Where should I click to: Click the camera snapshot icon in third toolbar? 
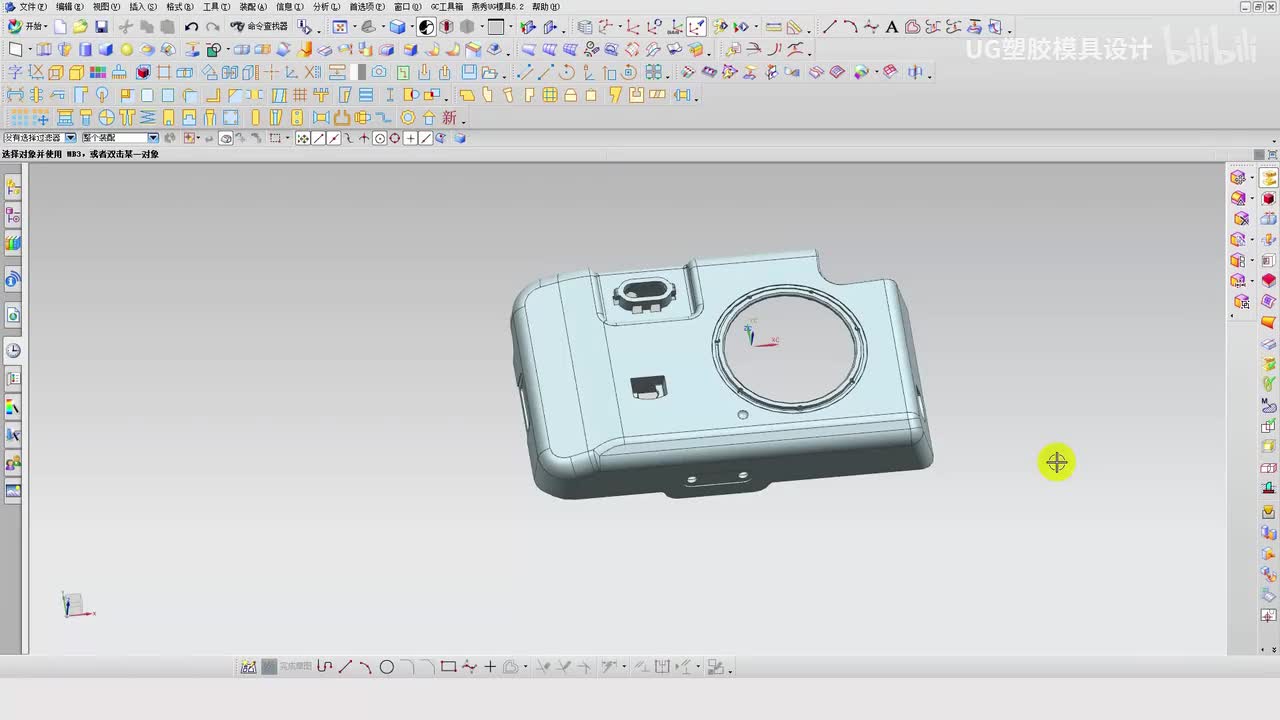tap(380, 72)
